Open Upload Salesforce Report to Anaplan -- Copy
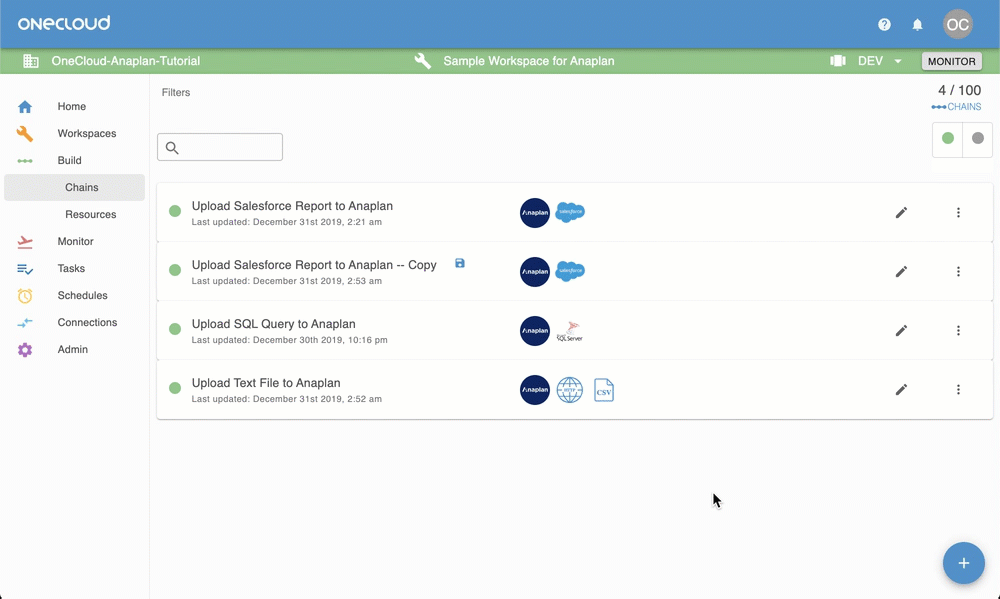Image resolution: width=1000 pixels, height=599 pixels. point(314,265)
